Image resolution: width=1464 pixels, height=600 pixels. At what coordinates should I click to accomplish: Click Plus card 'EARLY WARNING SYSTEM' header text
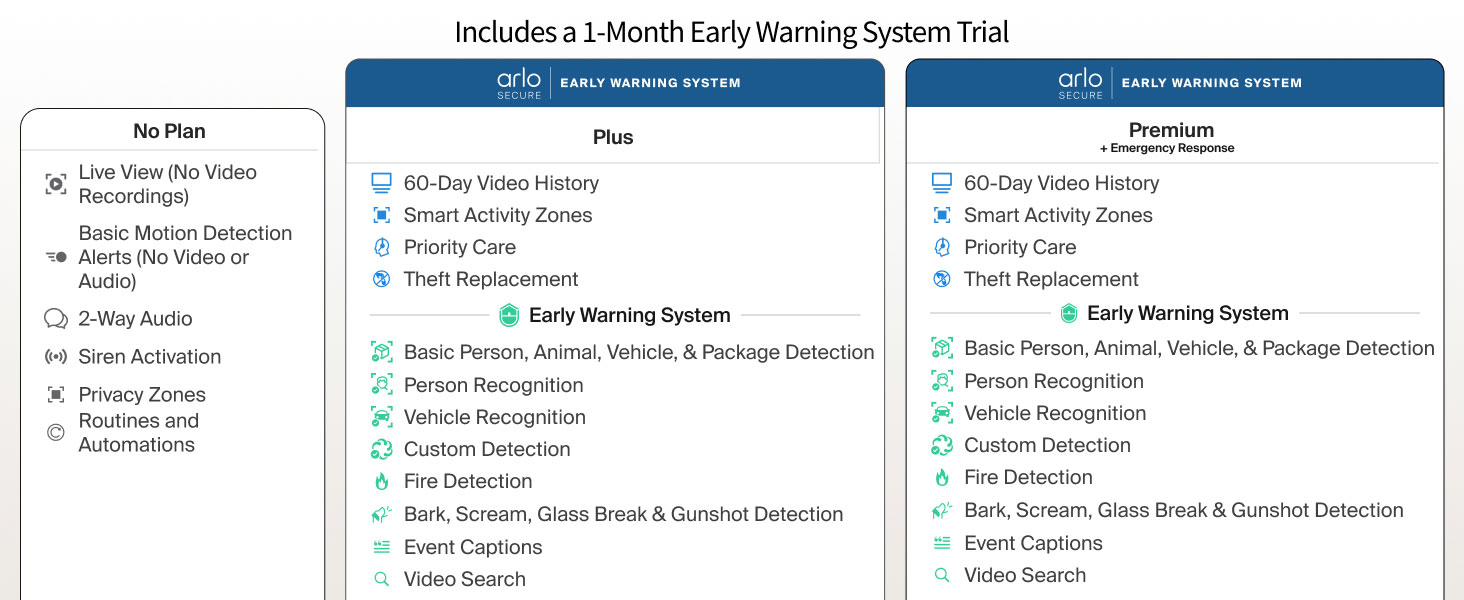pyautogui.click(x=650, y=83)
